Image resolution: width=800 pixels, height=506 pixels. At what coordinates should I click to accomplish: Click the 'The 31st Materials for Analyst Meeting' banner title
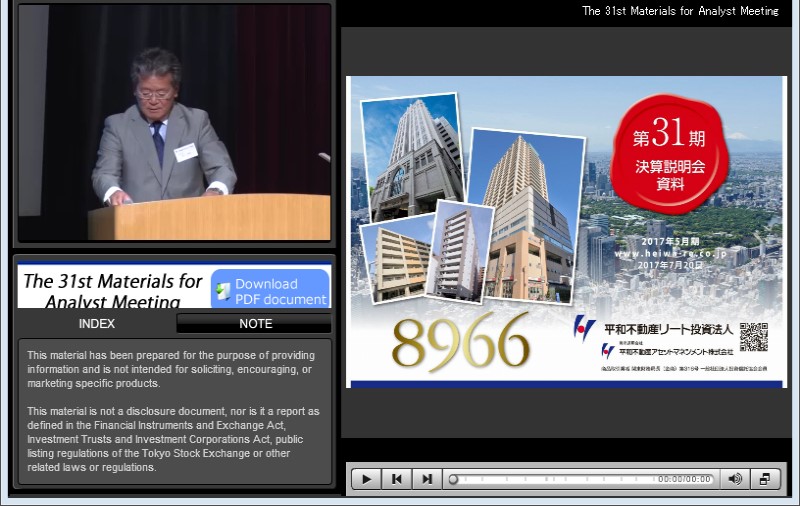(x=113, y=290)
